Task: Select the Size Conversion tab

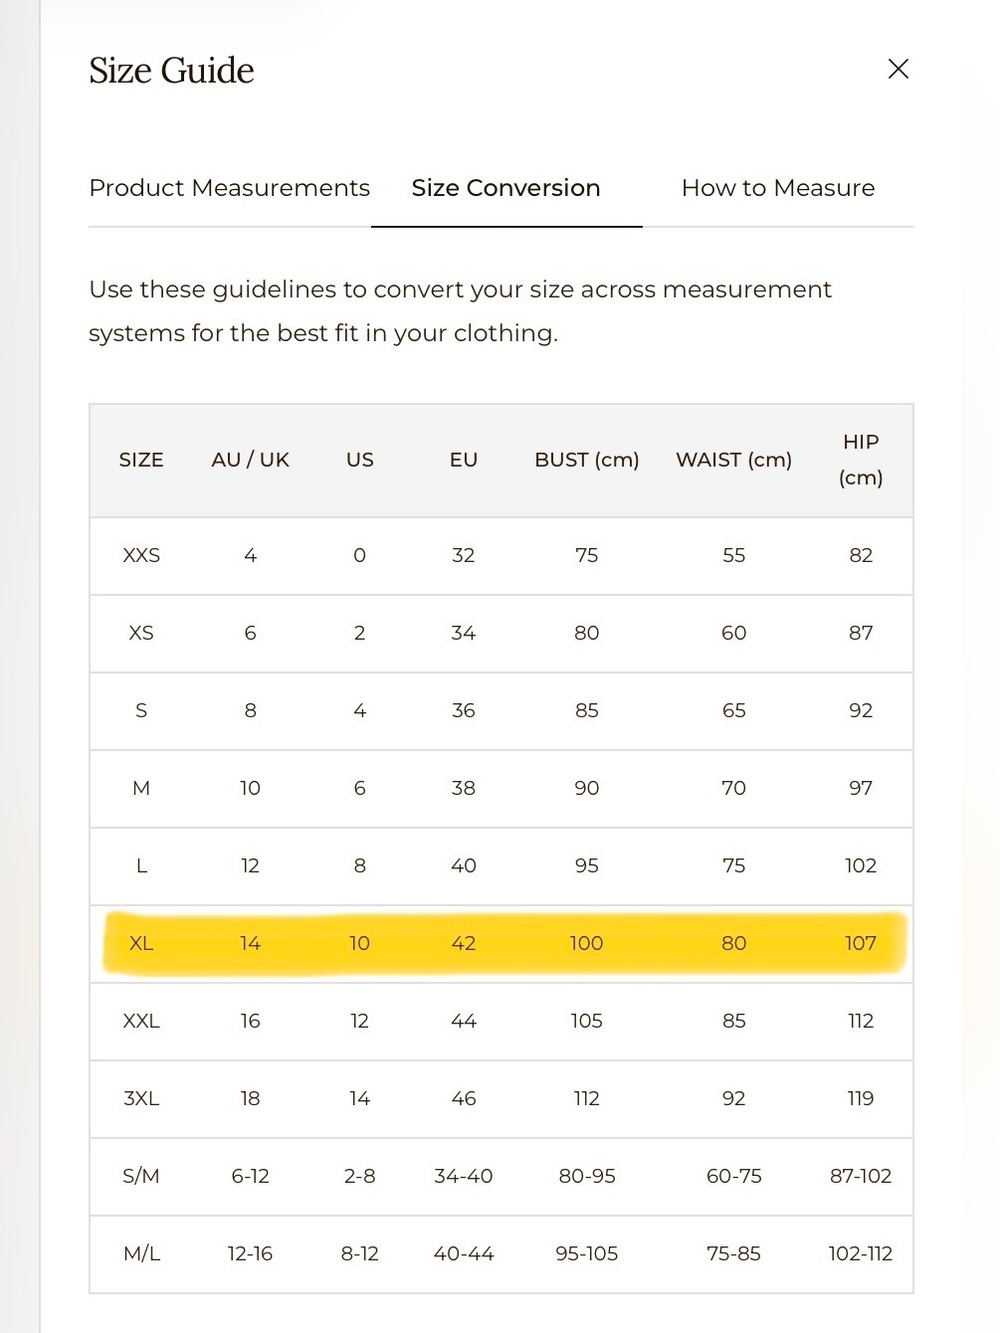Action: point(506,188)
